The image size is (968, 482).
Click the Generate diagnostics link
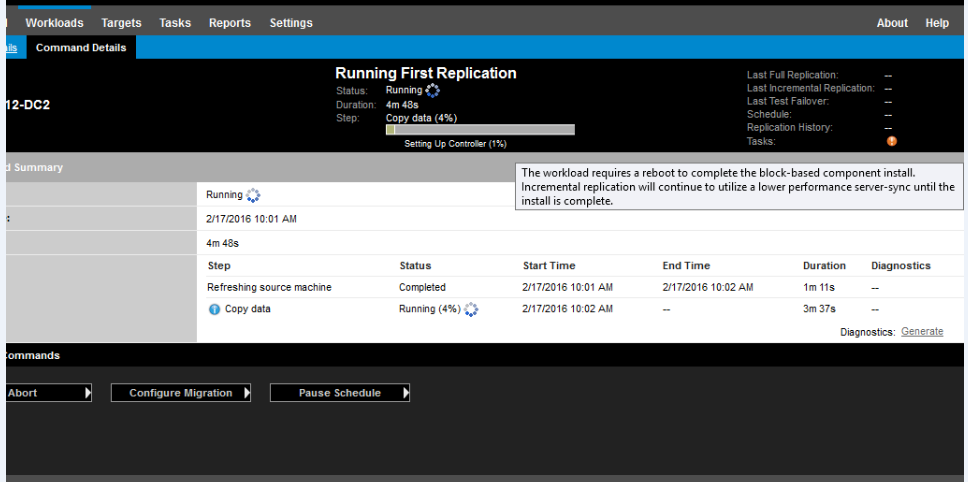click(921, 332)
